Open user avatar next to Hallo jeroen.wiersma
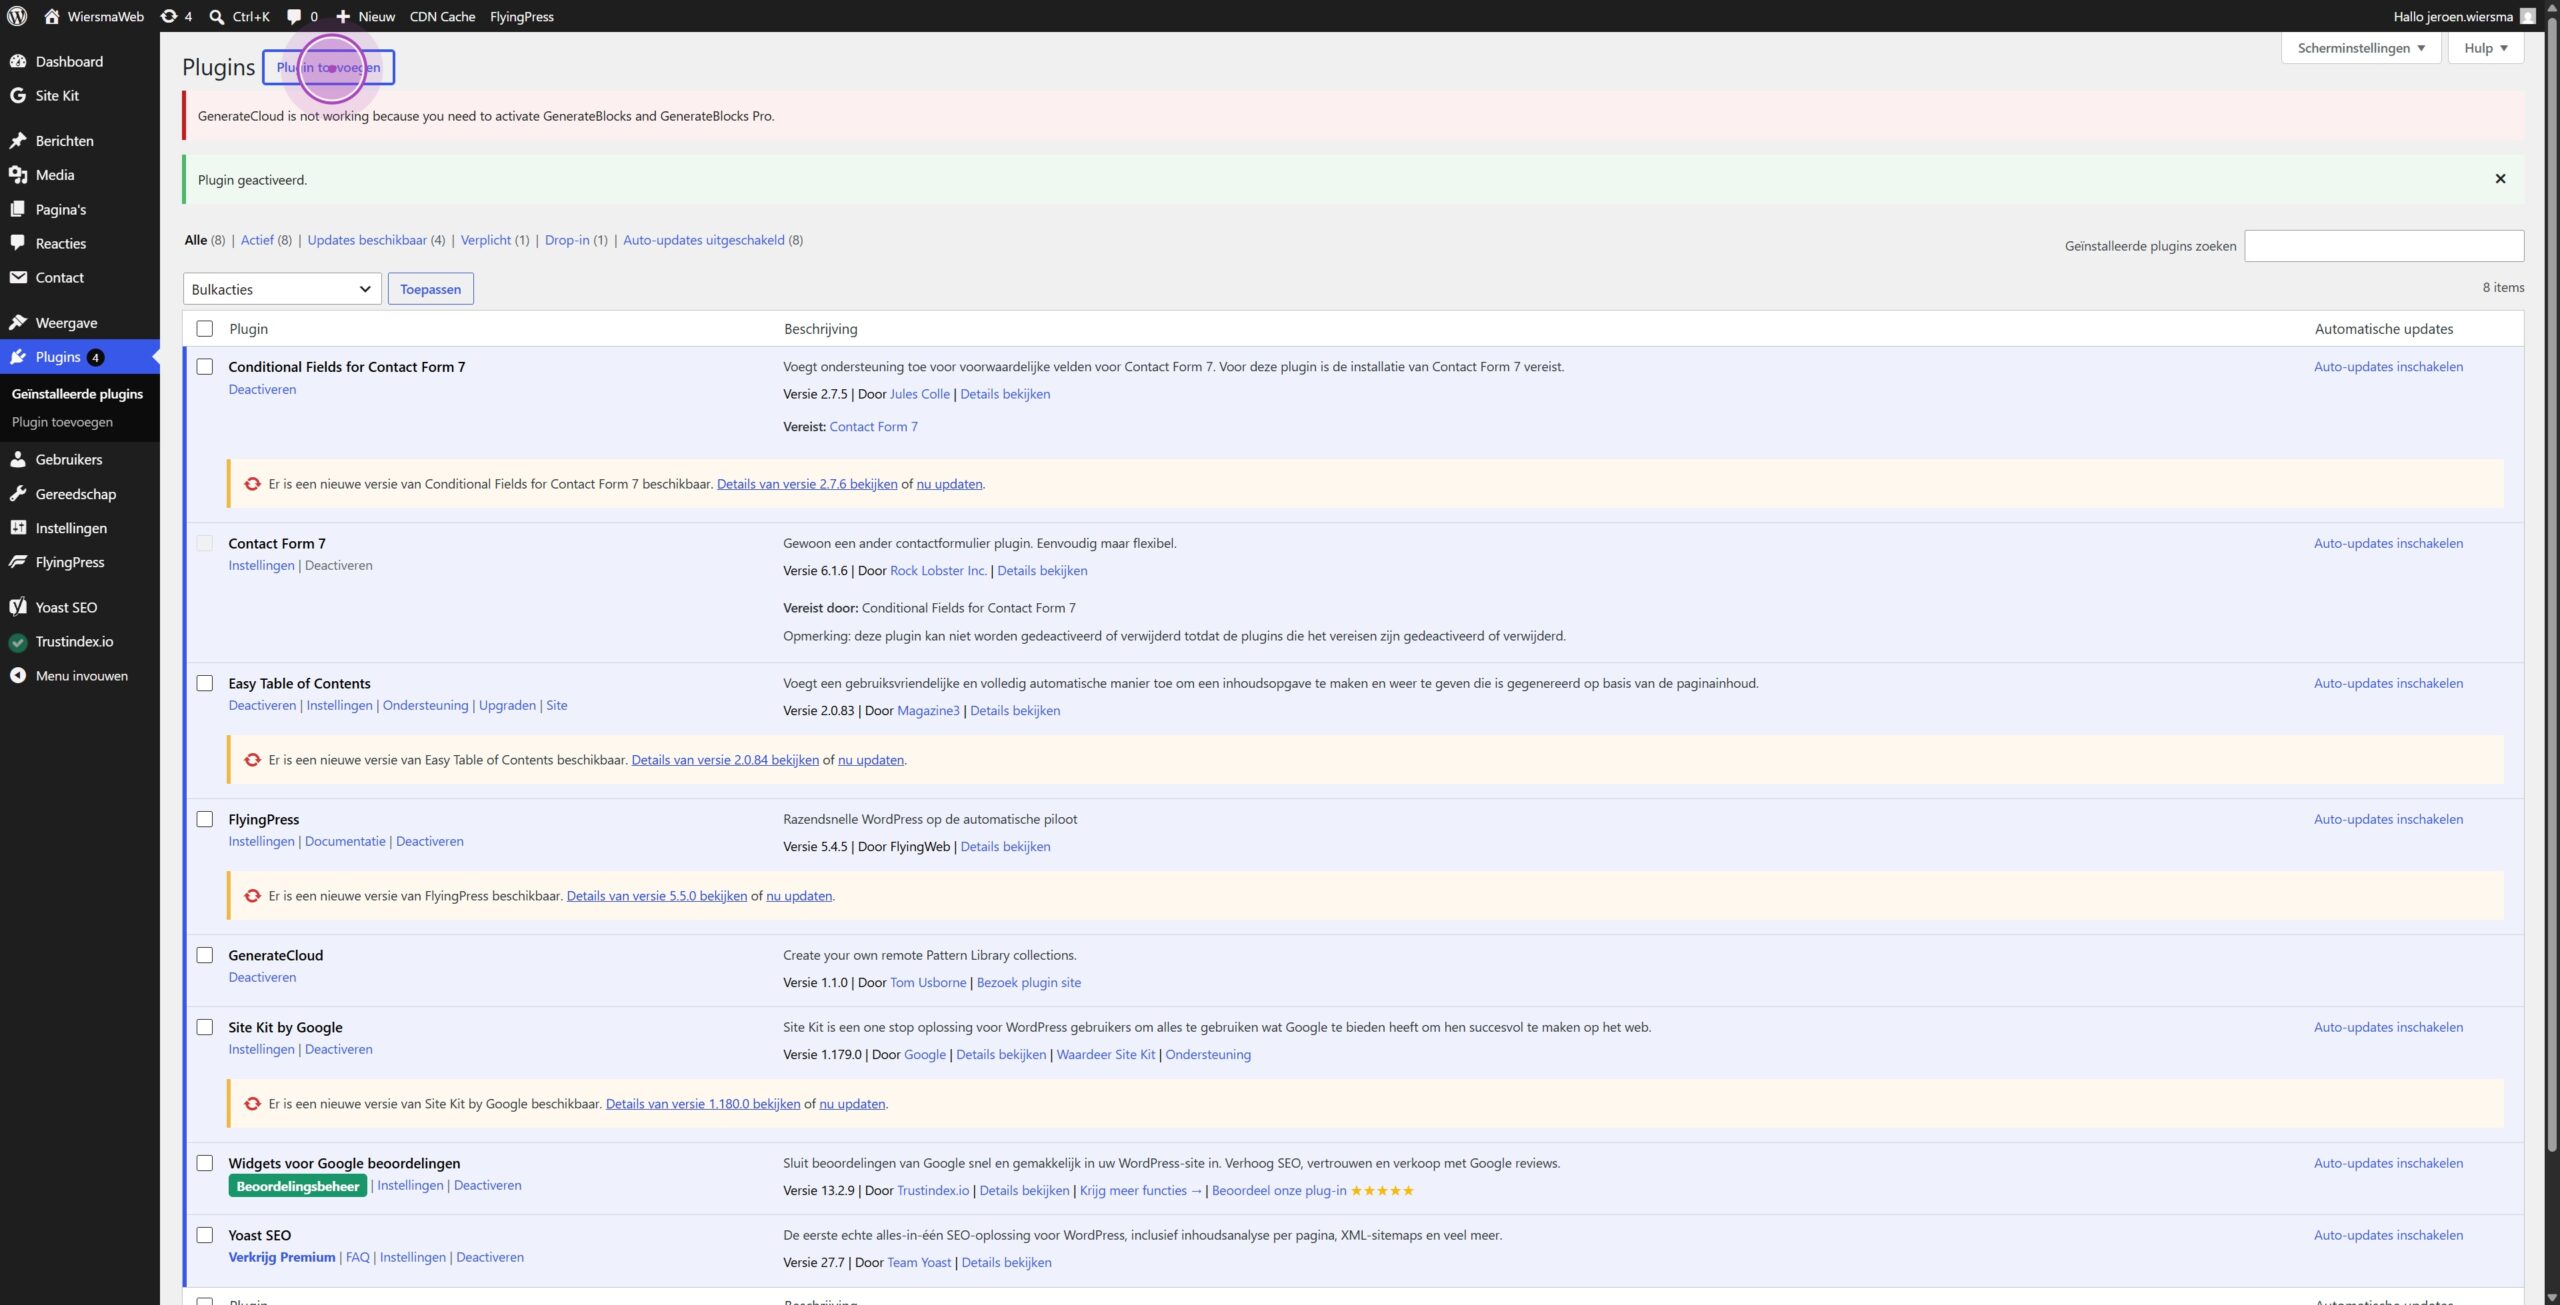This screenshot has height=1305, width=2560. click(x=2528, y=16)
